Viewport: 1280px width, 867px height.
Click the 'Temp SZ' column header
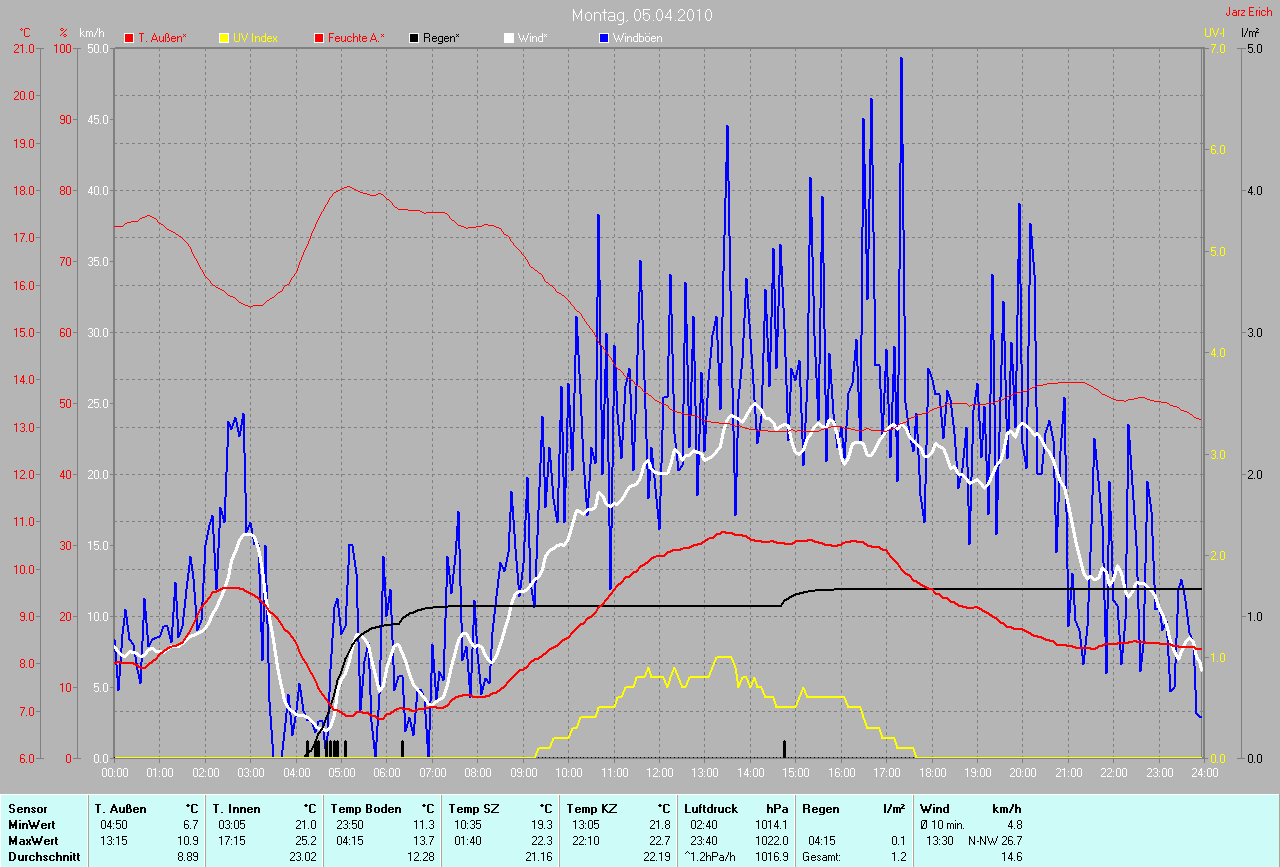click(474, 808)
